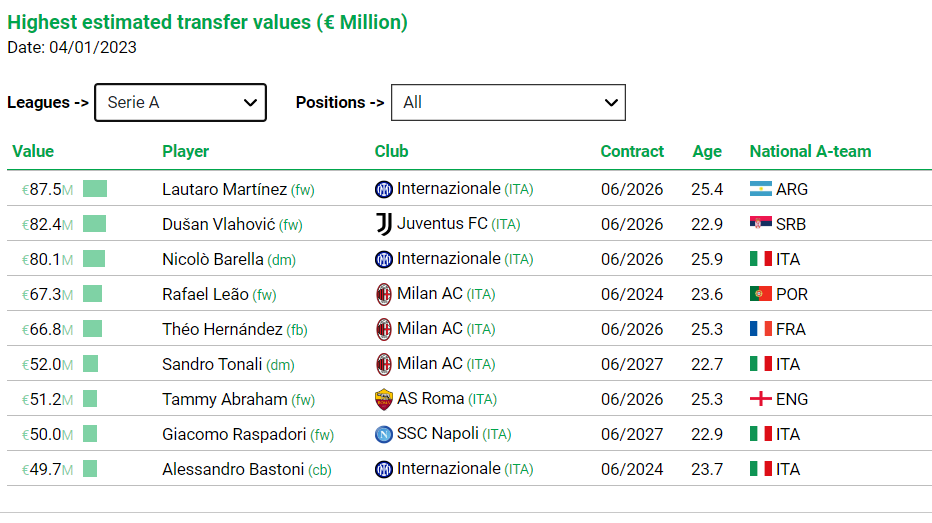Image resolution: width=932 pixels, height=523 pixels.
Task: Open the Leagues dropdown showing Serie A
Action: point(180,102)
